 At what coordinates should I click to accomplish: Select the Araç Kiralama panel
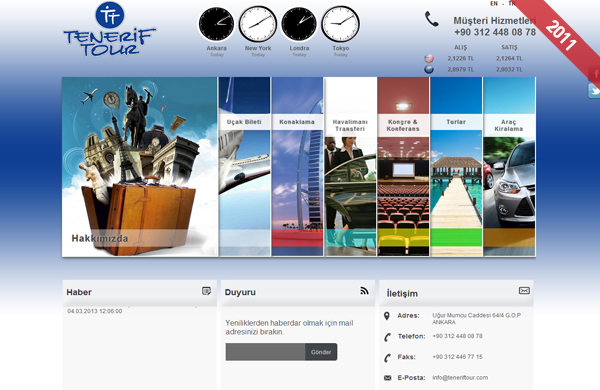[x=509, y=166]
